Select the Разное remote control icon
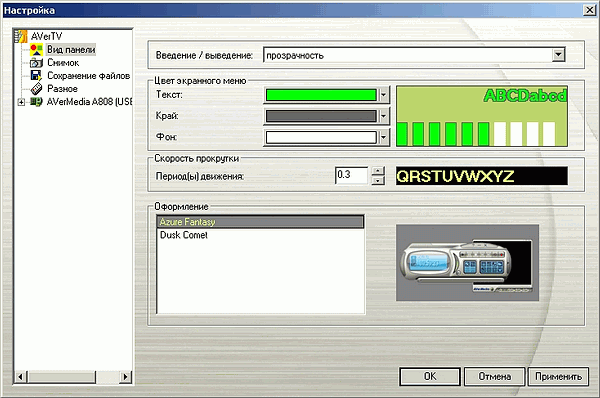600x398 pixels. pyautogui.click(x=36, y=88)
